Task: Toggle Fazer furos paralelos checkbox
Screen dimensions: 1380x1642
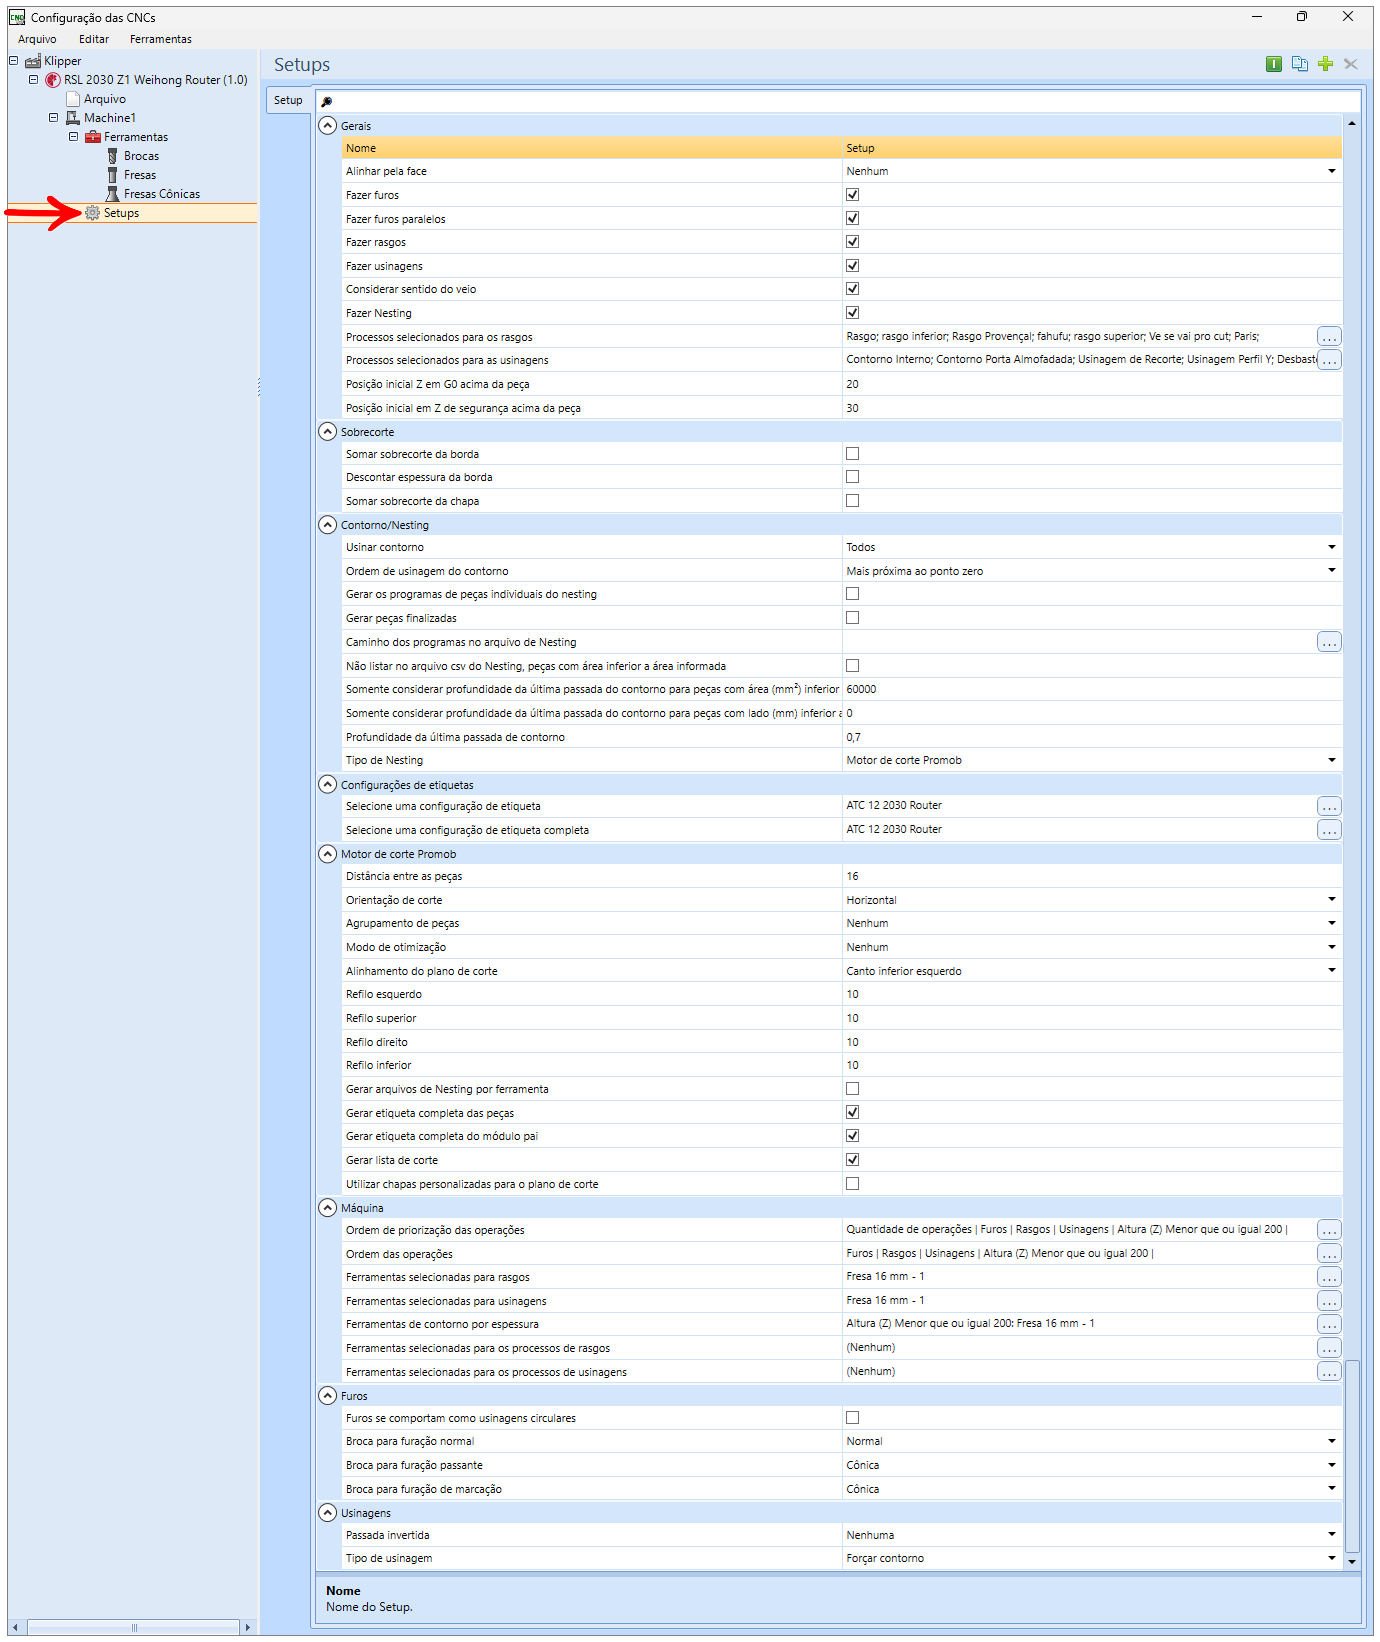Action: (x=853, y=218)
